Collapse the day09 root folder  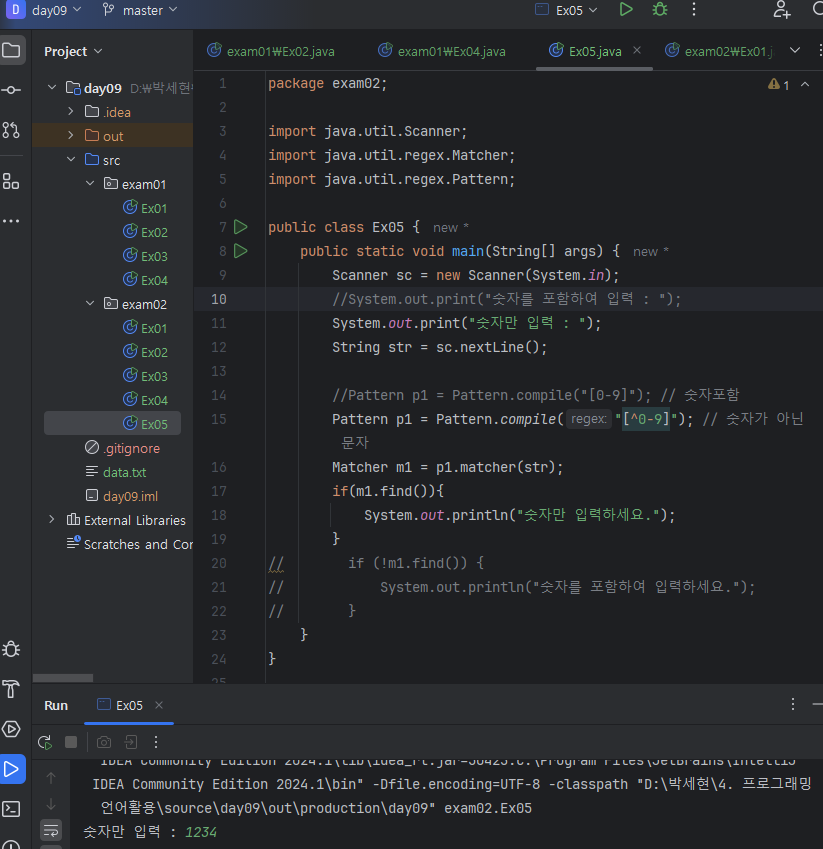coord(52,87)
